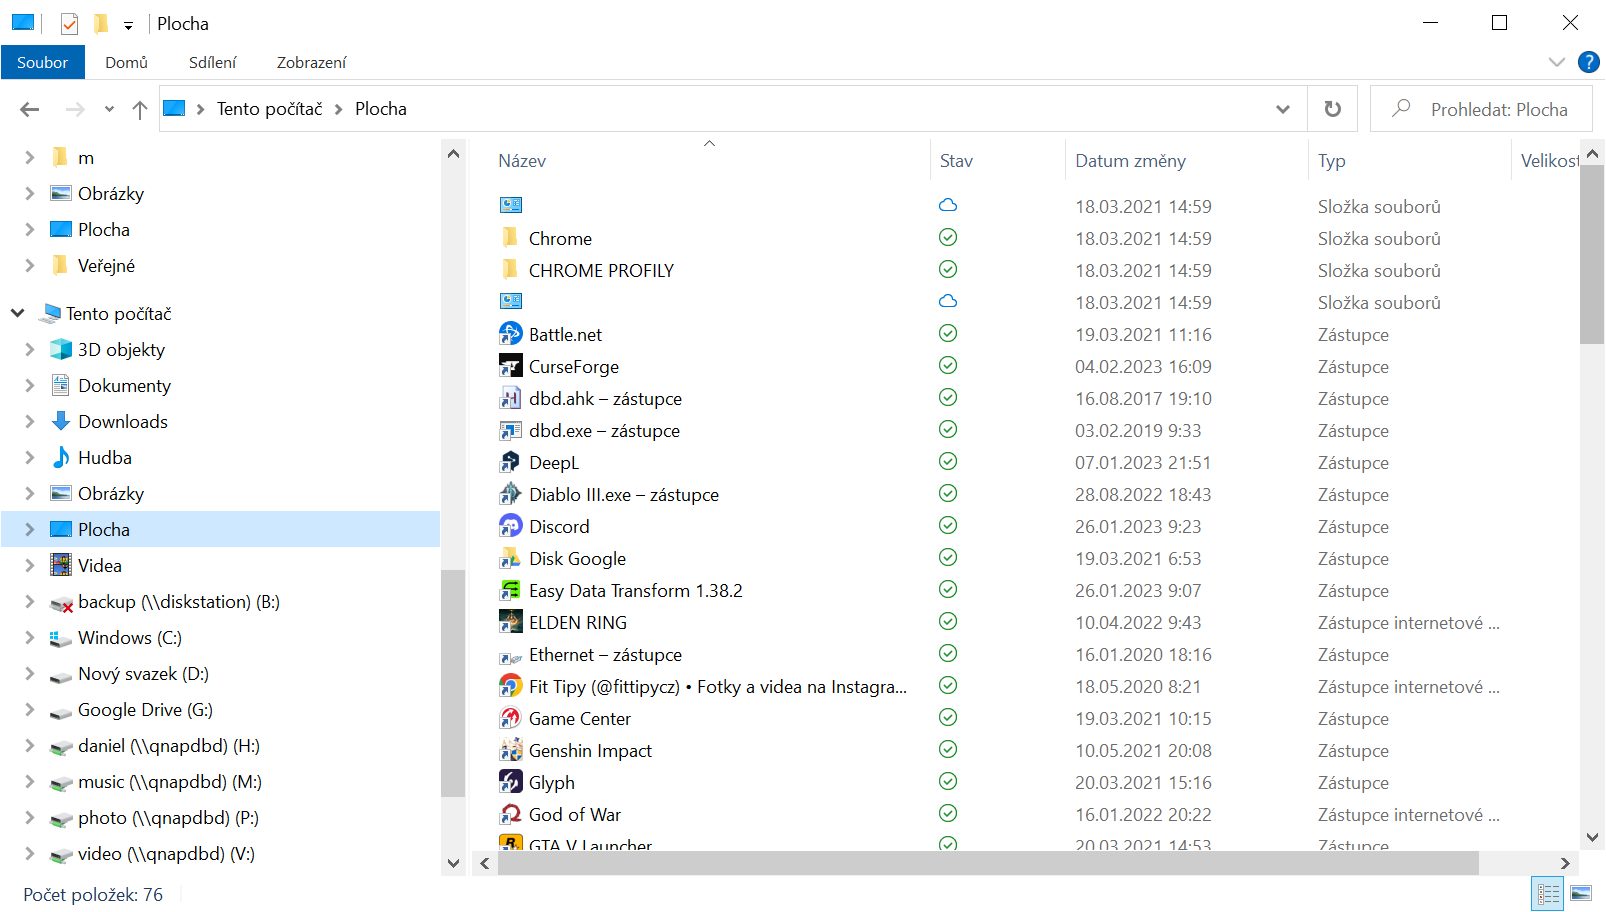
Task: Click the Prohledat: Plocha search field
Action: [1481, 109]
